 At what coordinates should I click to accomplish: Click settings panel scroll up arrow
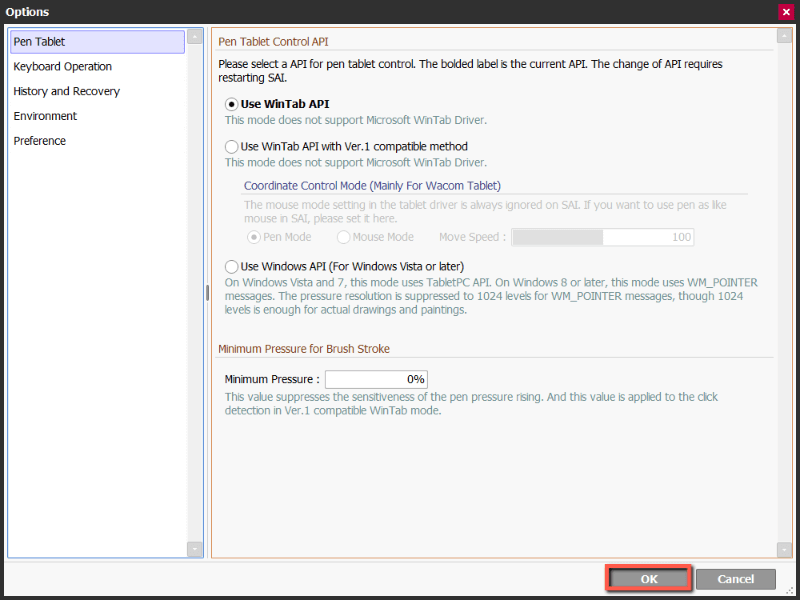point(784,36)
